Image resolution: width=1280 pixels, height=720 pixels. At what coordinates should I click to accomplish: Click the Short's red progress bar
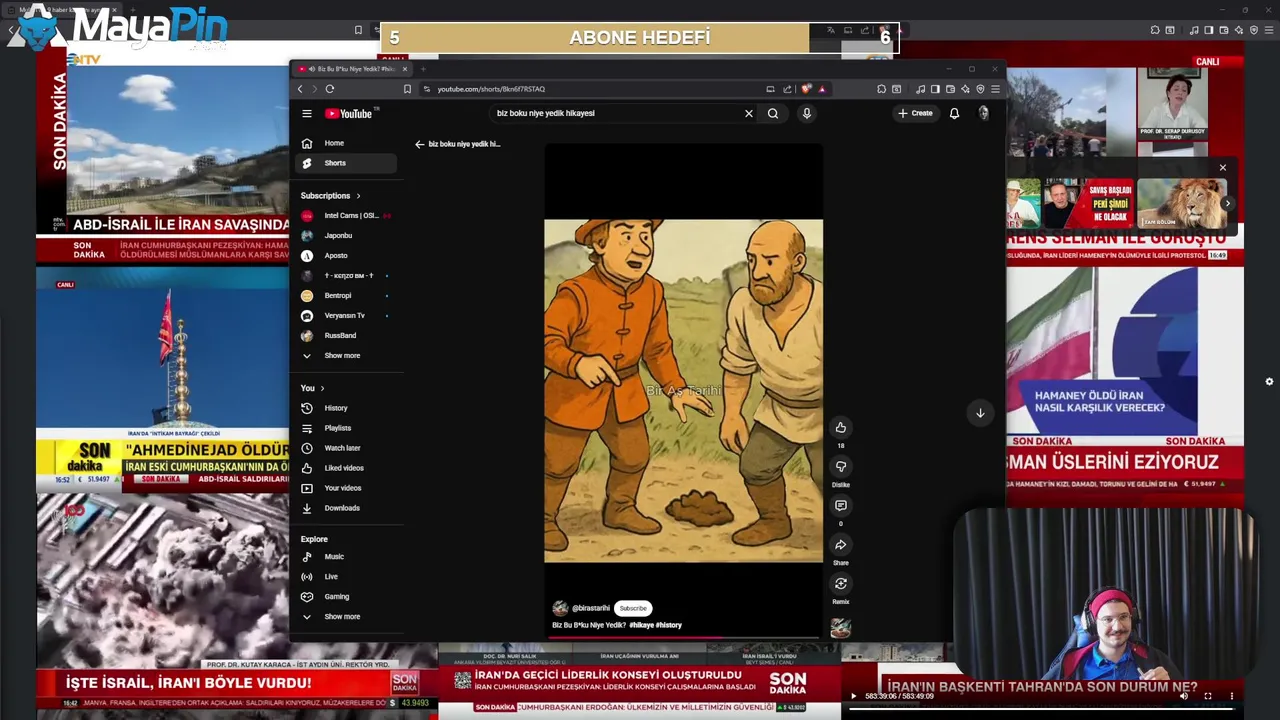click(x=683, y=636)
